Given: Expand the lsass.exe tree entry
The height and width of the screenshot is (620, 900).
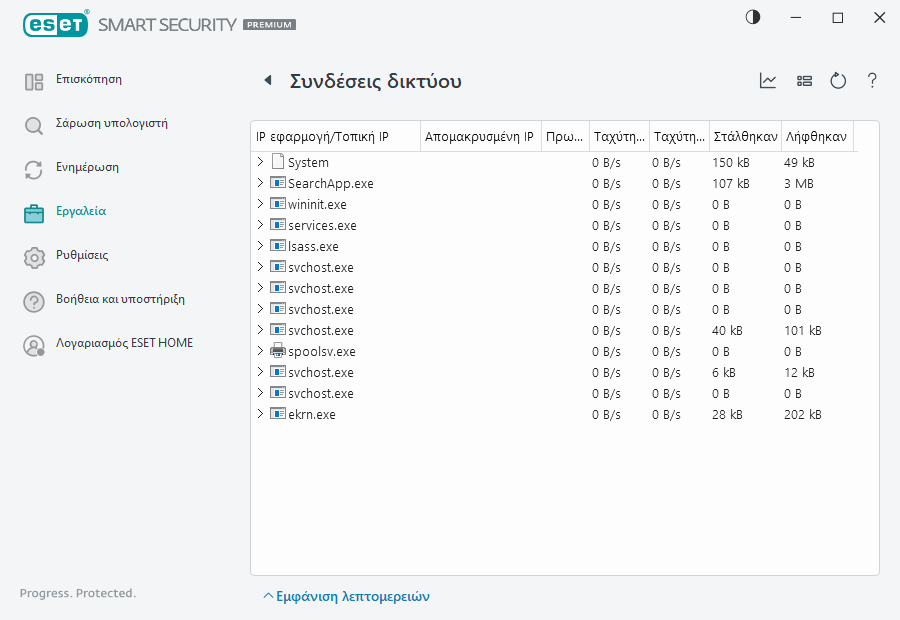Looking at the screenshot, I should [260, 246].
